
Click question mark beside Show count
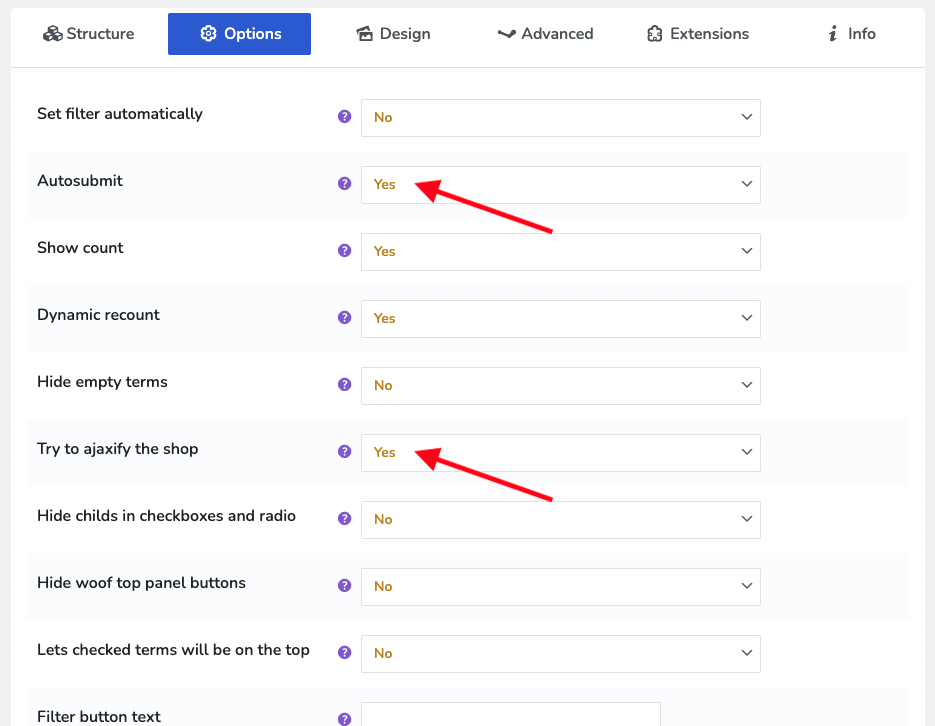344,250
